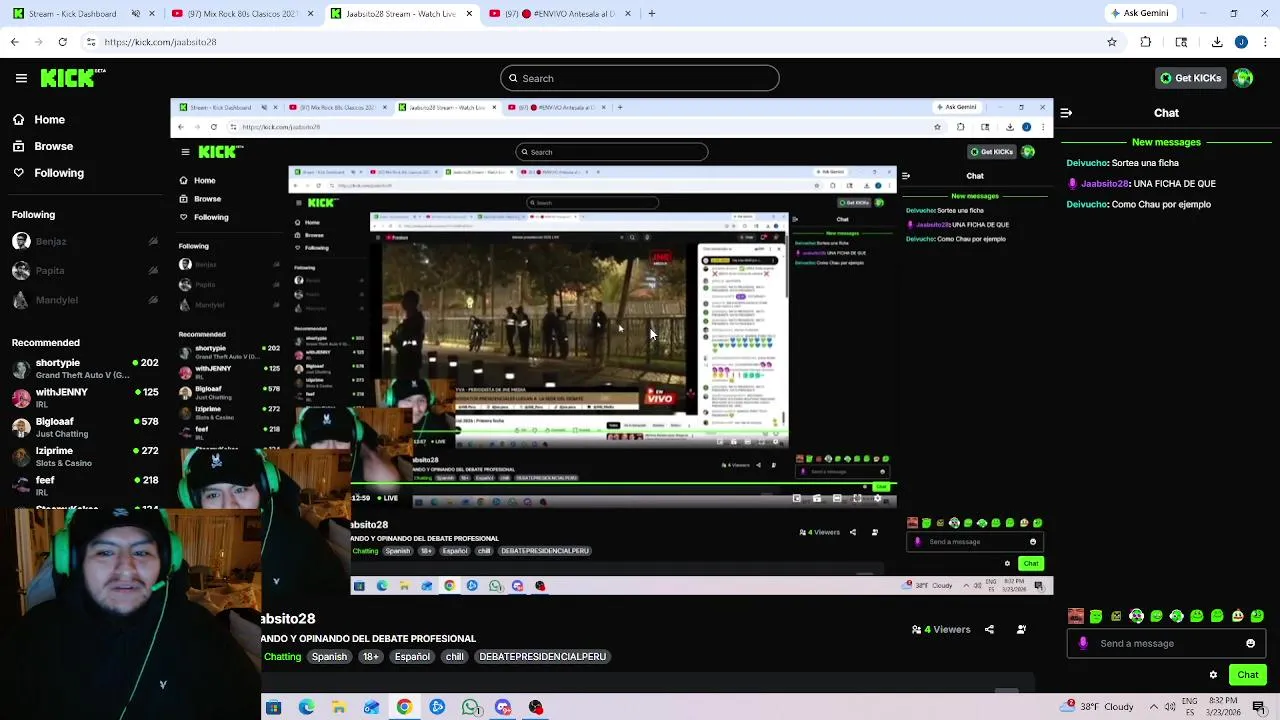The image size is (1280, 720).
Task: Open recommended channel withJENNY
Action: pyautogui.click(x=85, y=397)
